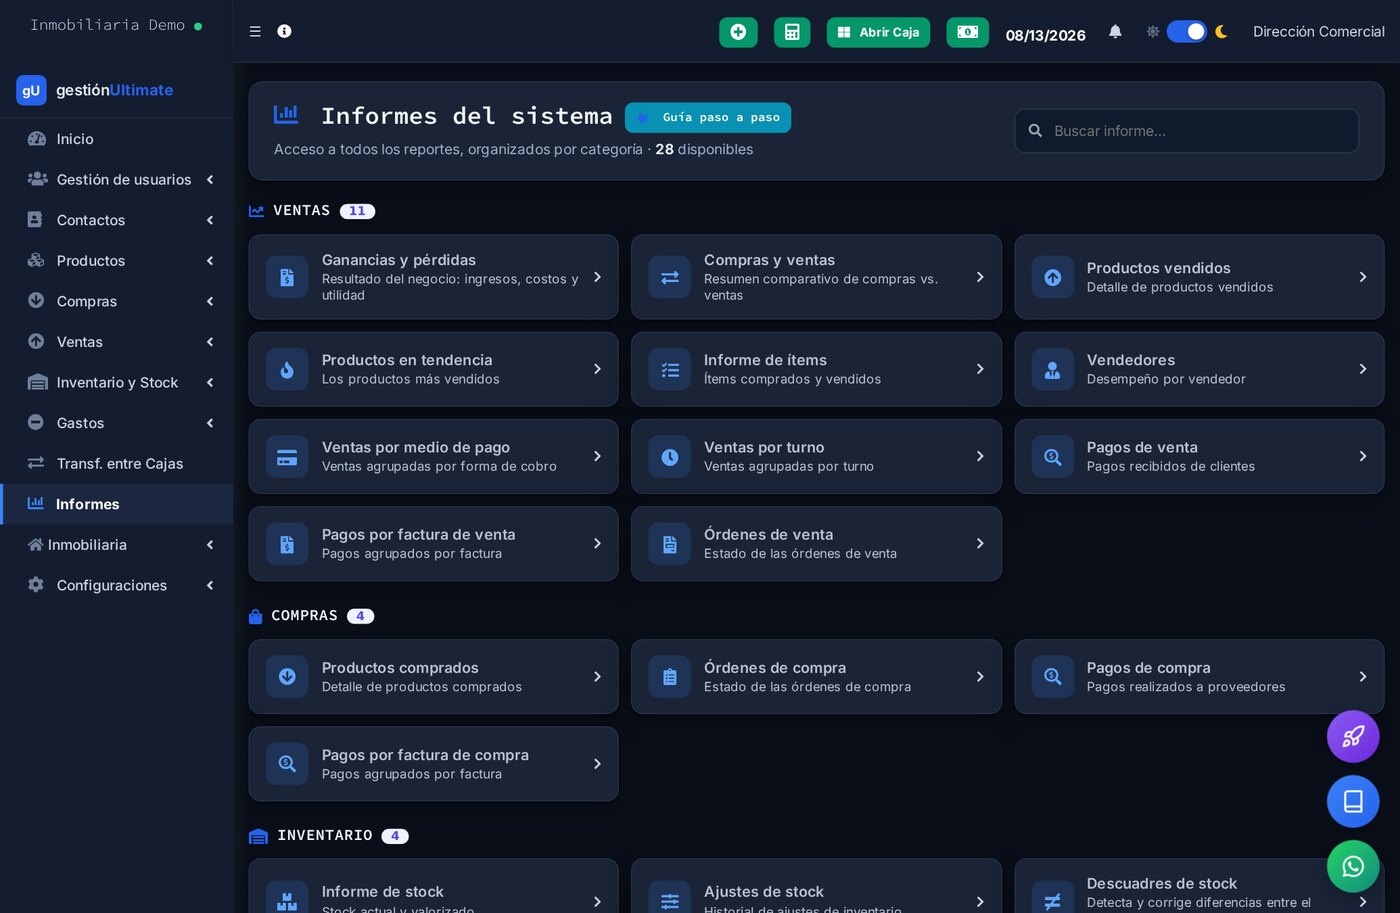The width and height of the screenshot is (1400, 913).
Task: Go to Inicio in sidebar
Action: coord(117,139)
